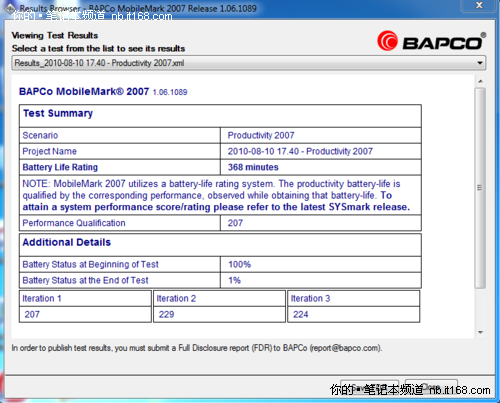The width and height of the screenshot is (500, 403).
Task: Click the 'Viewing Test Results' heading
Action: click(55, 36)
